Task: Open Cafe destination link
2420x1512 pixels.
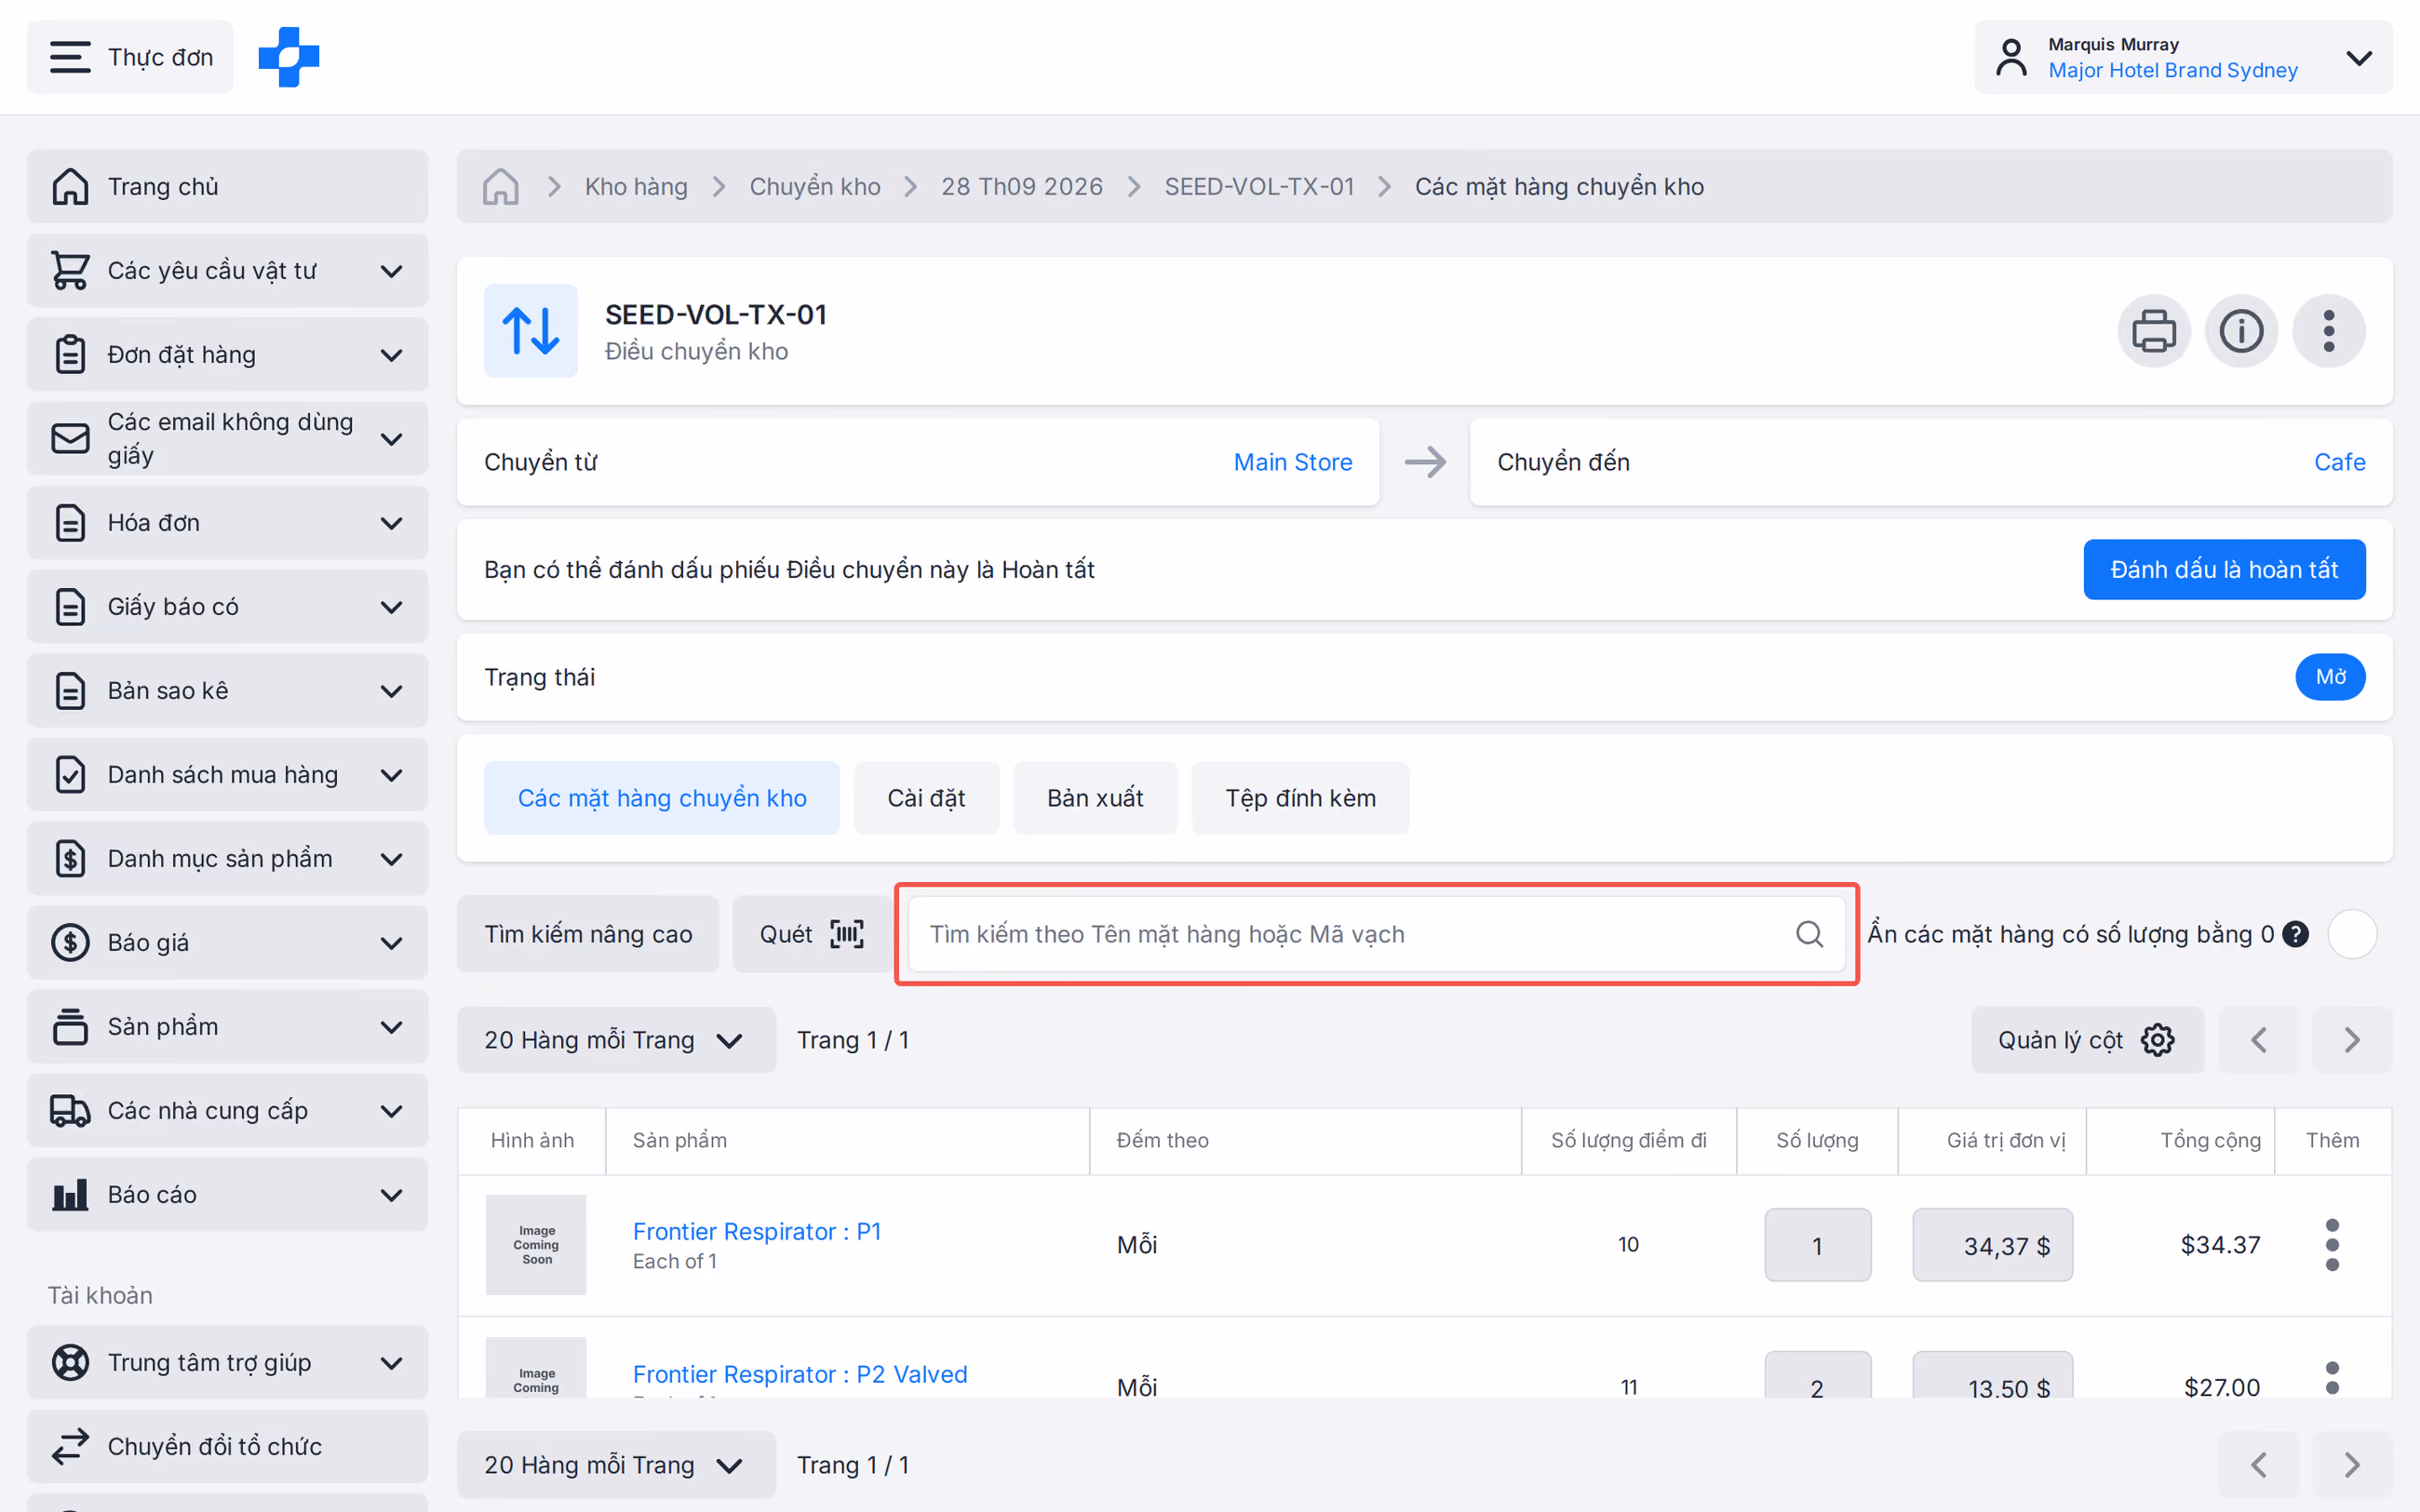Action: (x=2339, y=462)
